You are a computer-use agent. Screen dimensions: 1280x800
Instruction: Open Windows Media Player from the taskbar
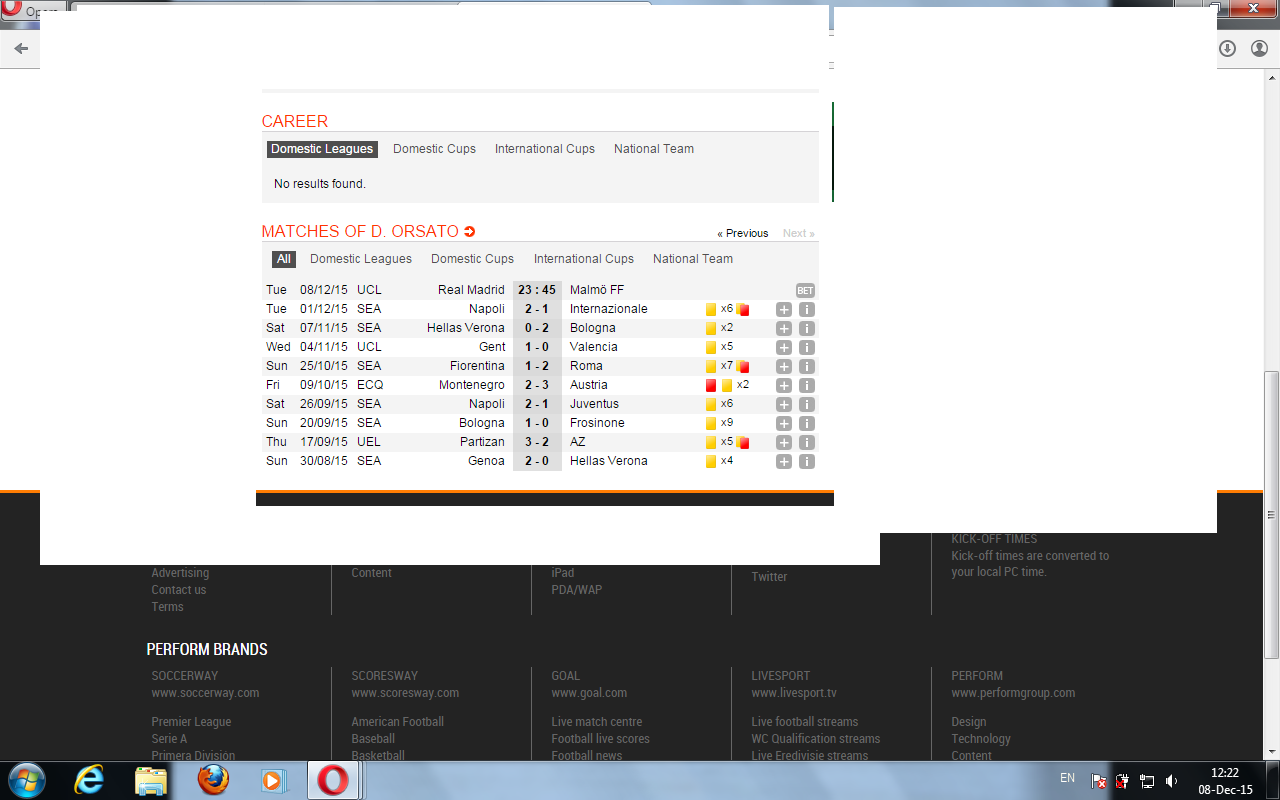272,780
